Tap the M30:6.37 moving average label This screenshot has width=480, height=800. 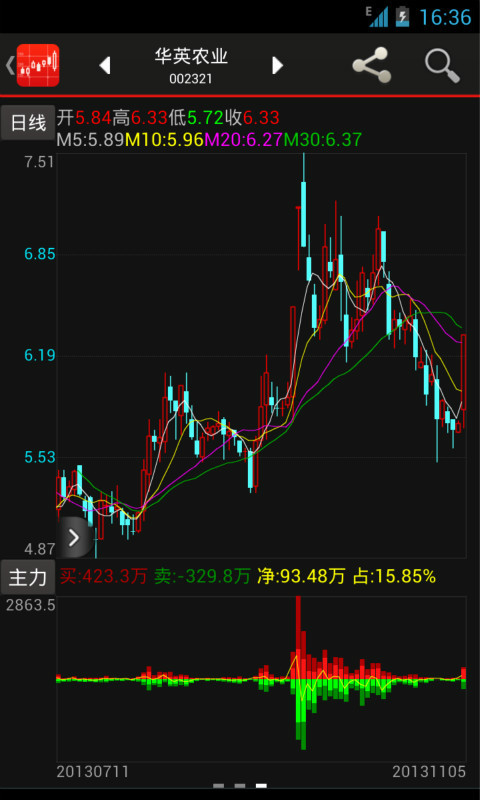(x=323, y=139)
